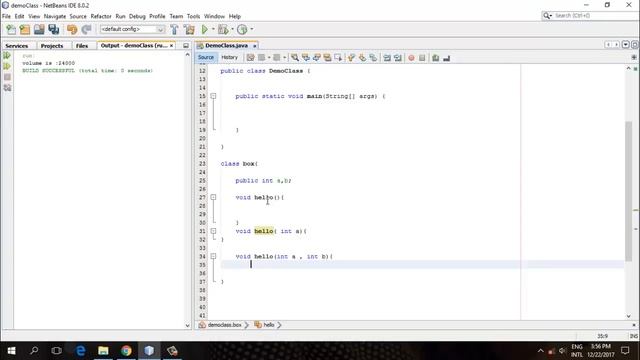This screenshot has height=360, width=640.
Task: Click the Find Selection magnifier icon
Action: click(x=295, y=58)
